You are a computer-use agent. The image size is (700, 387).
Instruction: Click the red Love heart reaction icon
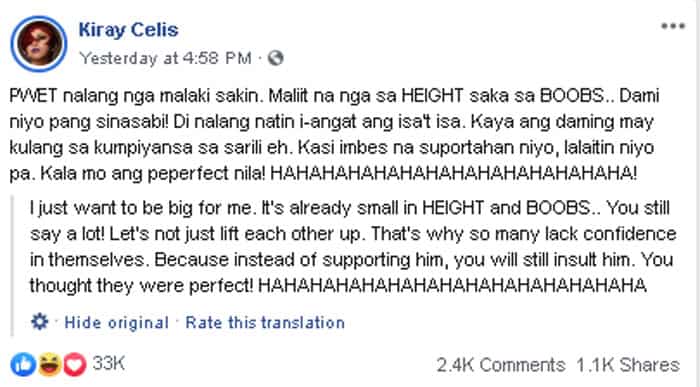pyautogui.click(x=74, y=364)
